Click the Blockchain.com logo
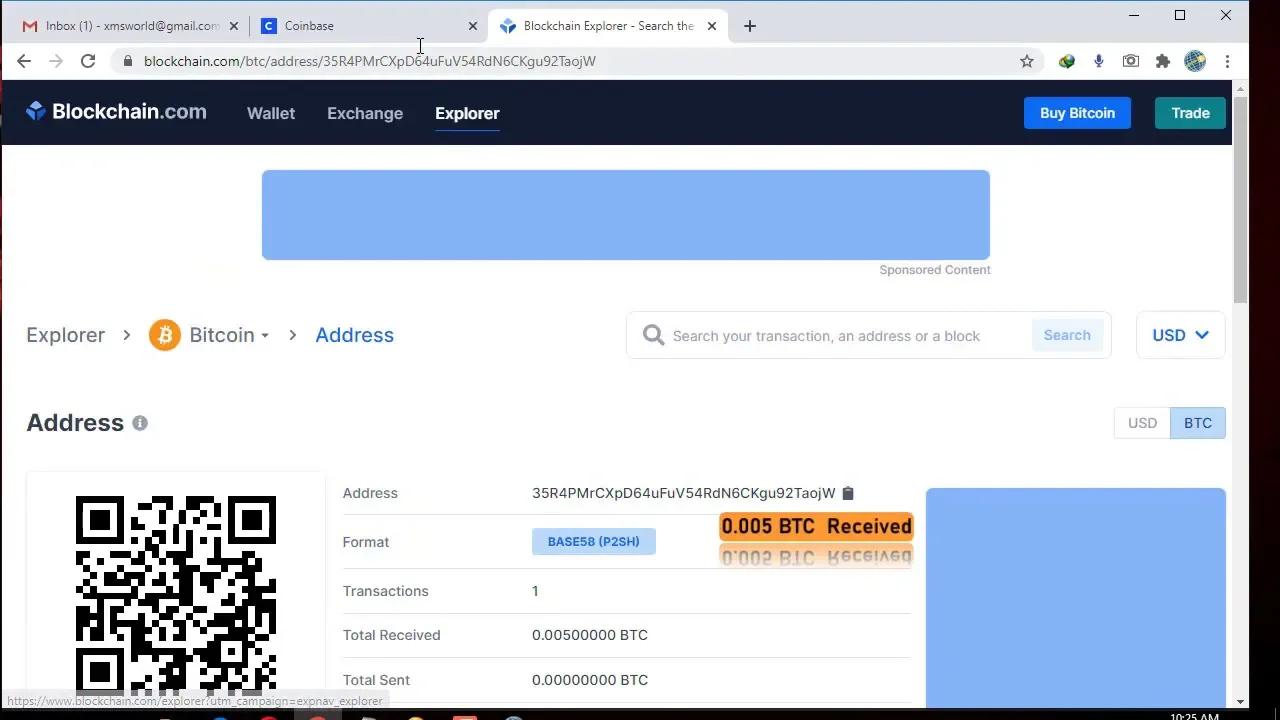 [x=115, y=111]
